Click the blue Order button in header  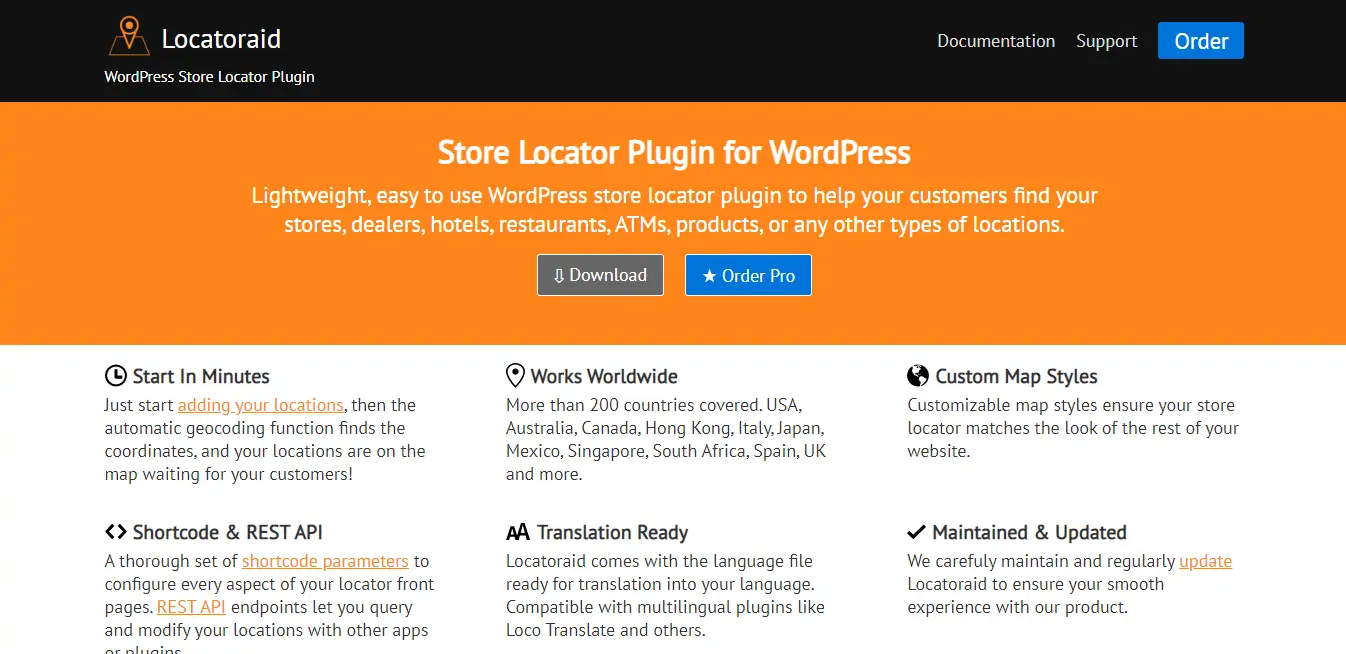(x=1201, y=41)
